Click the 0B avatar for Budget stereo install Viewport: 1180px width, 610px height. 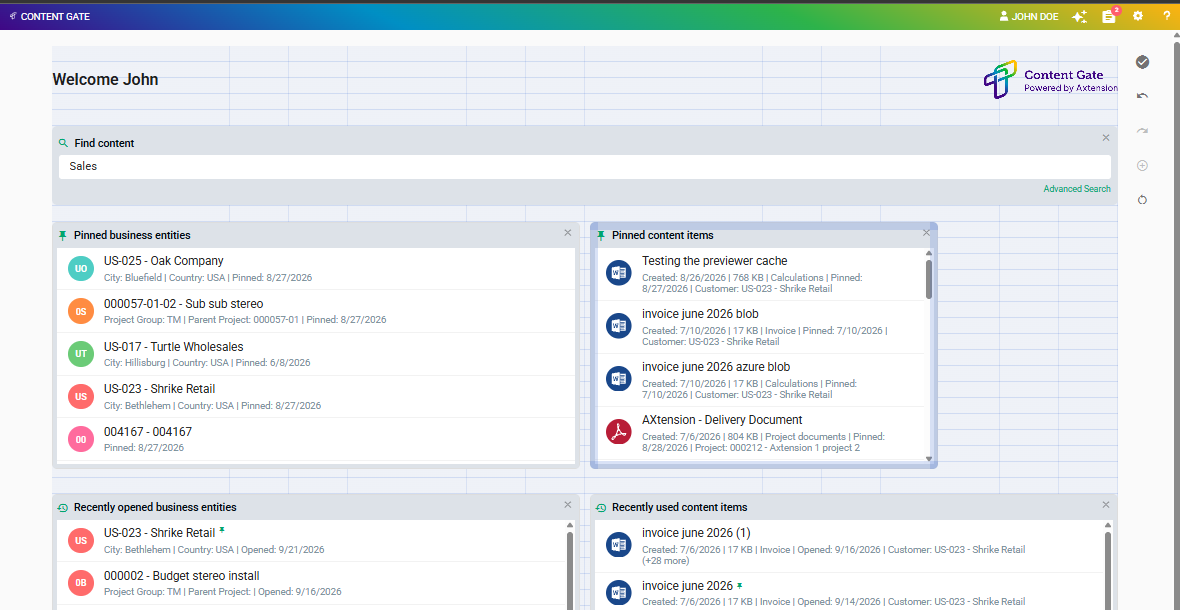81,583
